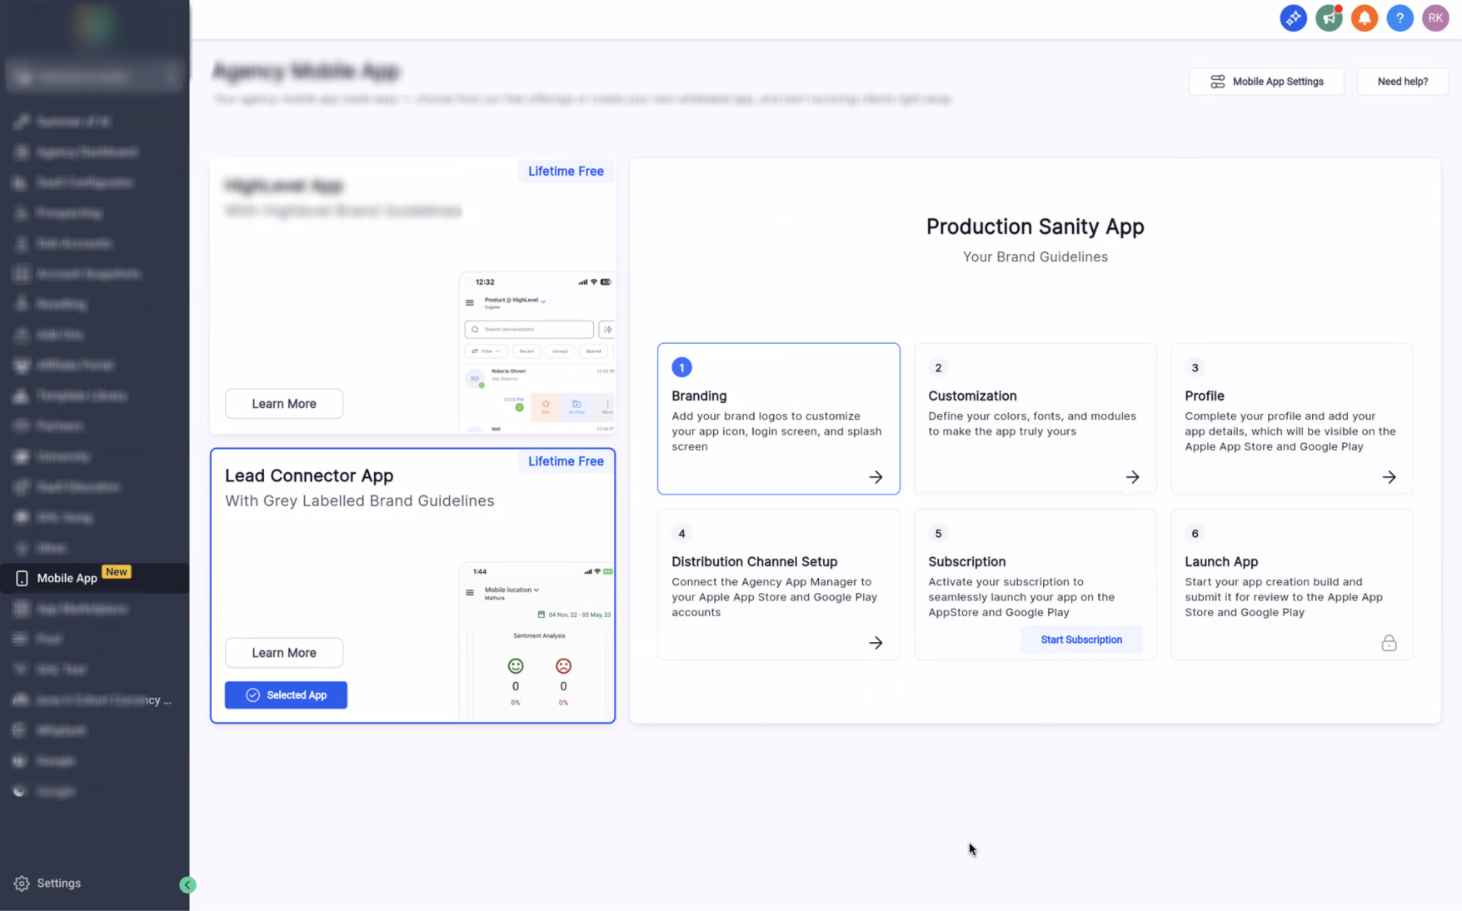Click the arrow on the Branding card

pyautogui.click(x=876, y=477)
